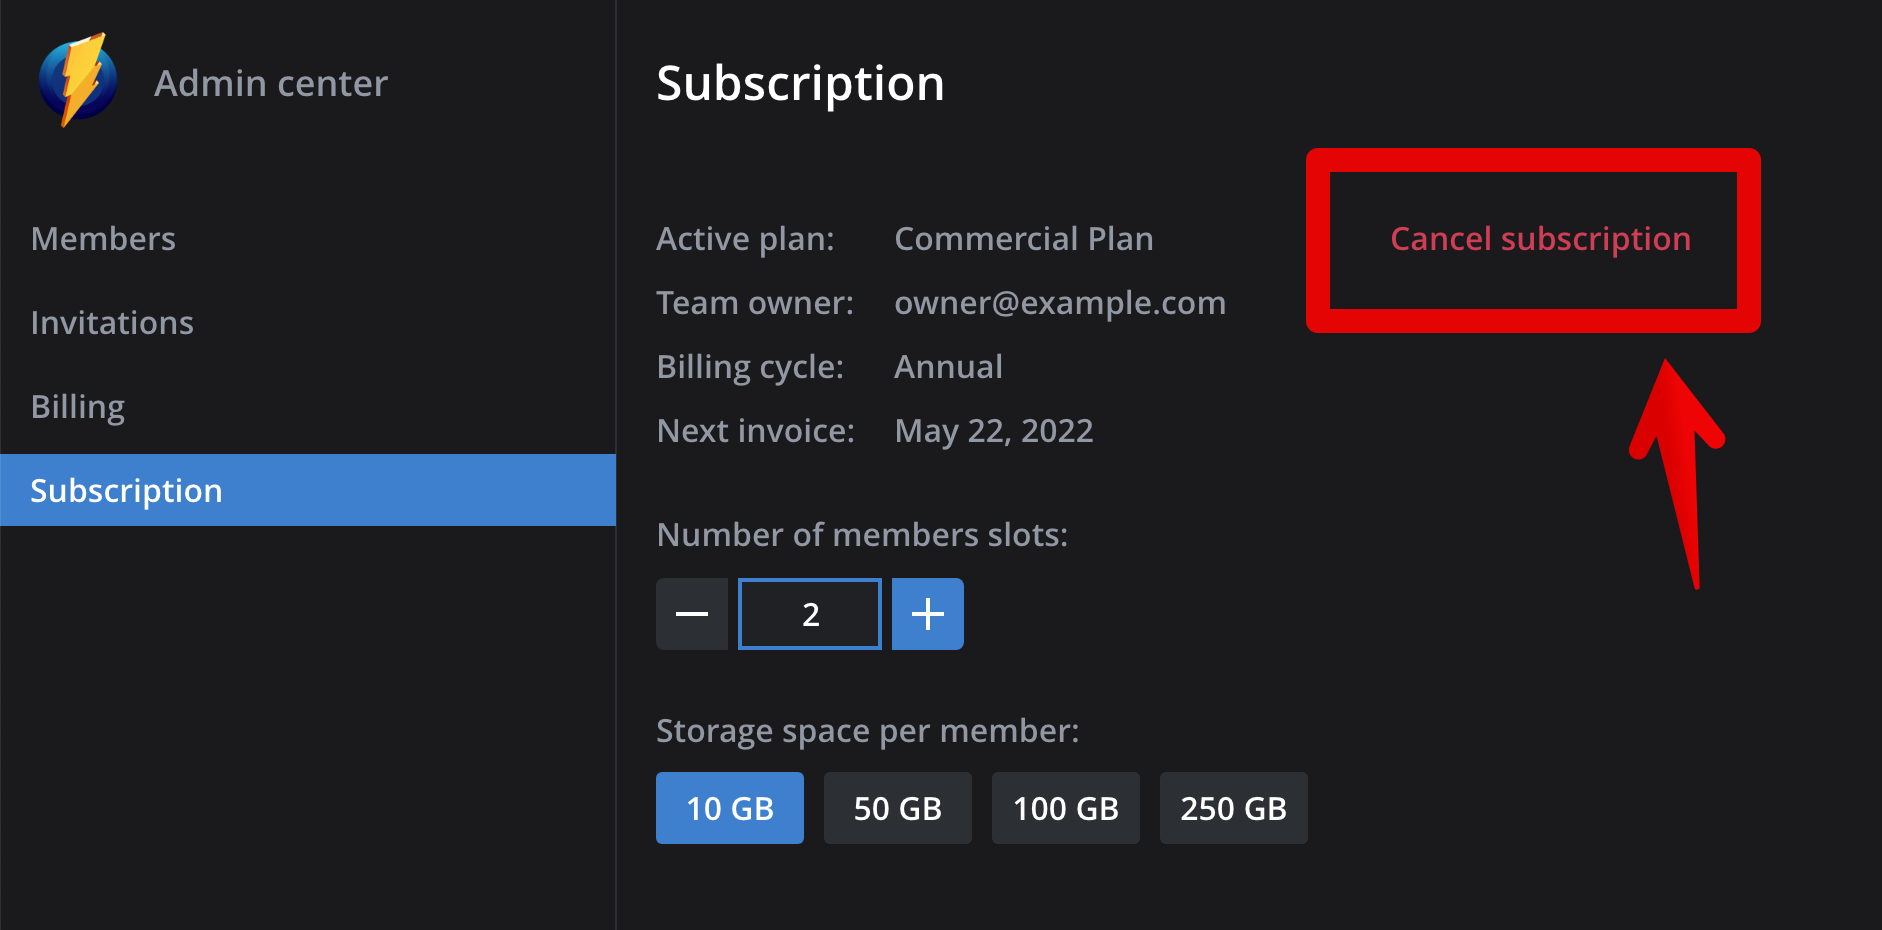Click the Cancel subscription link
Screen dimensions: 1882x930
coord(1540,239)
